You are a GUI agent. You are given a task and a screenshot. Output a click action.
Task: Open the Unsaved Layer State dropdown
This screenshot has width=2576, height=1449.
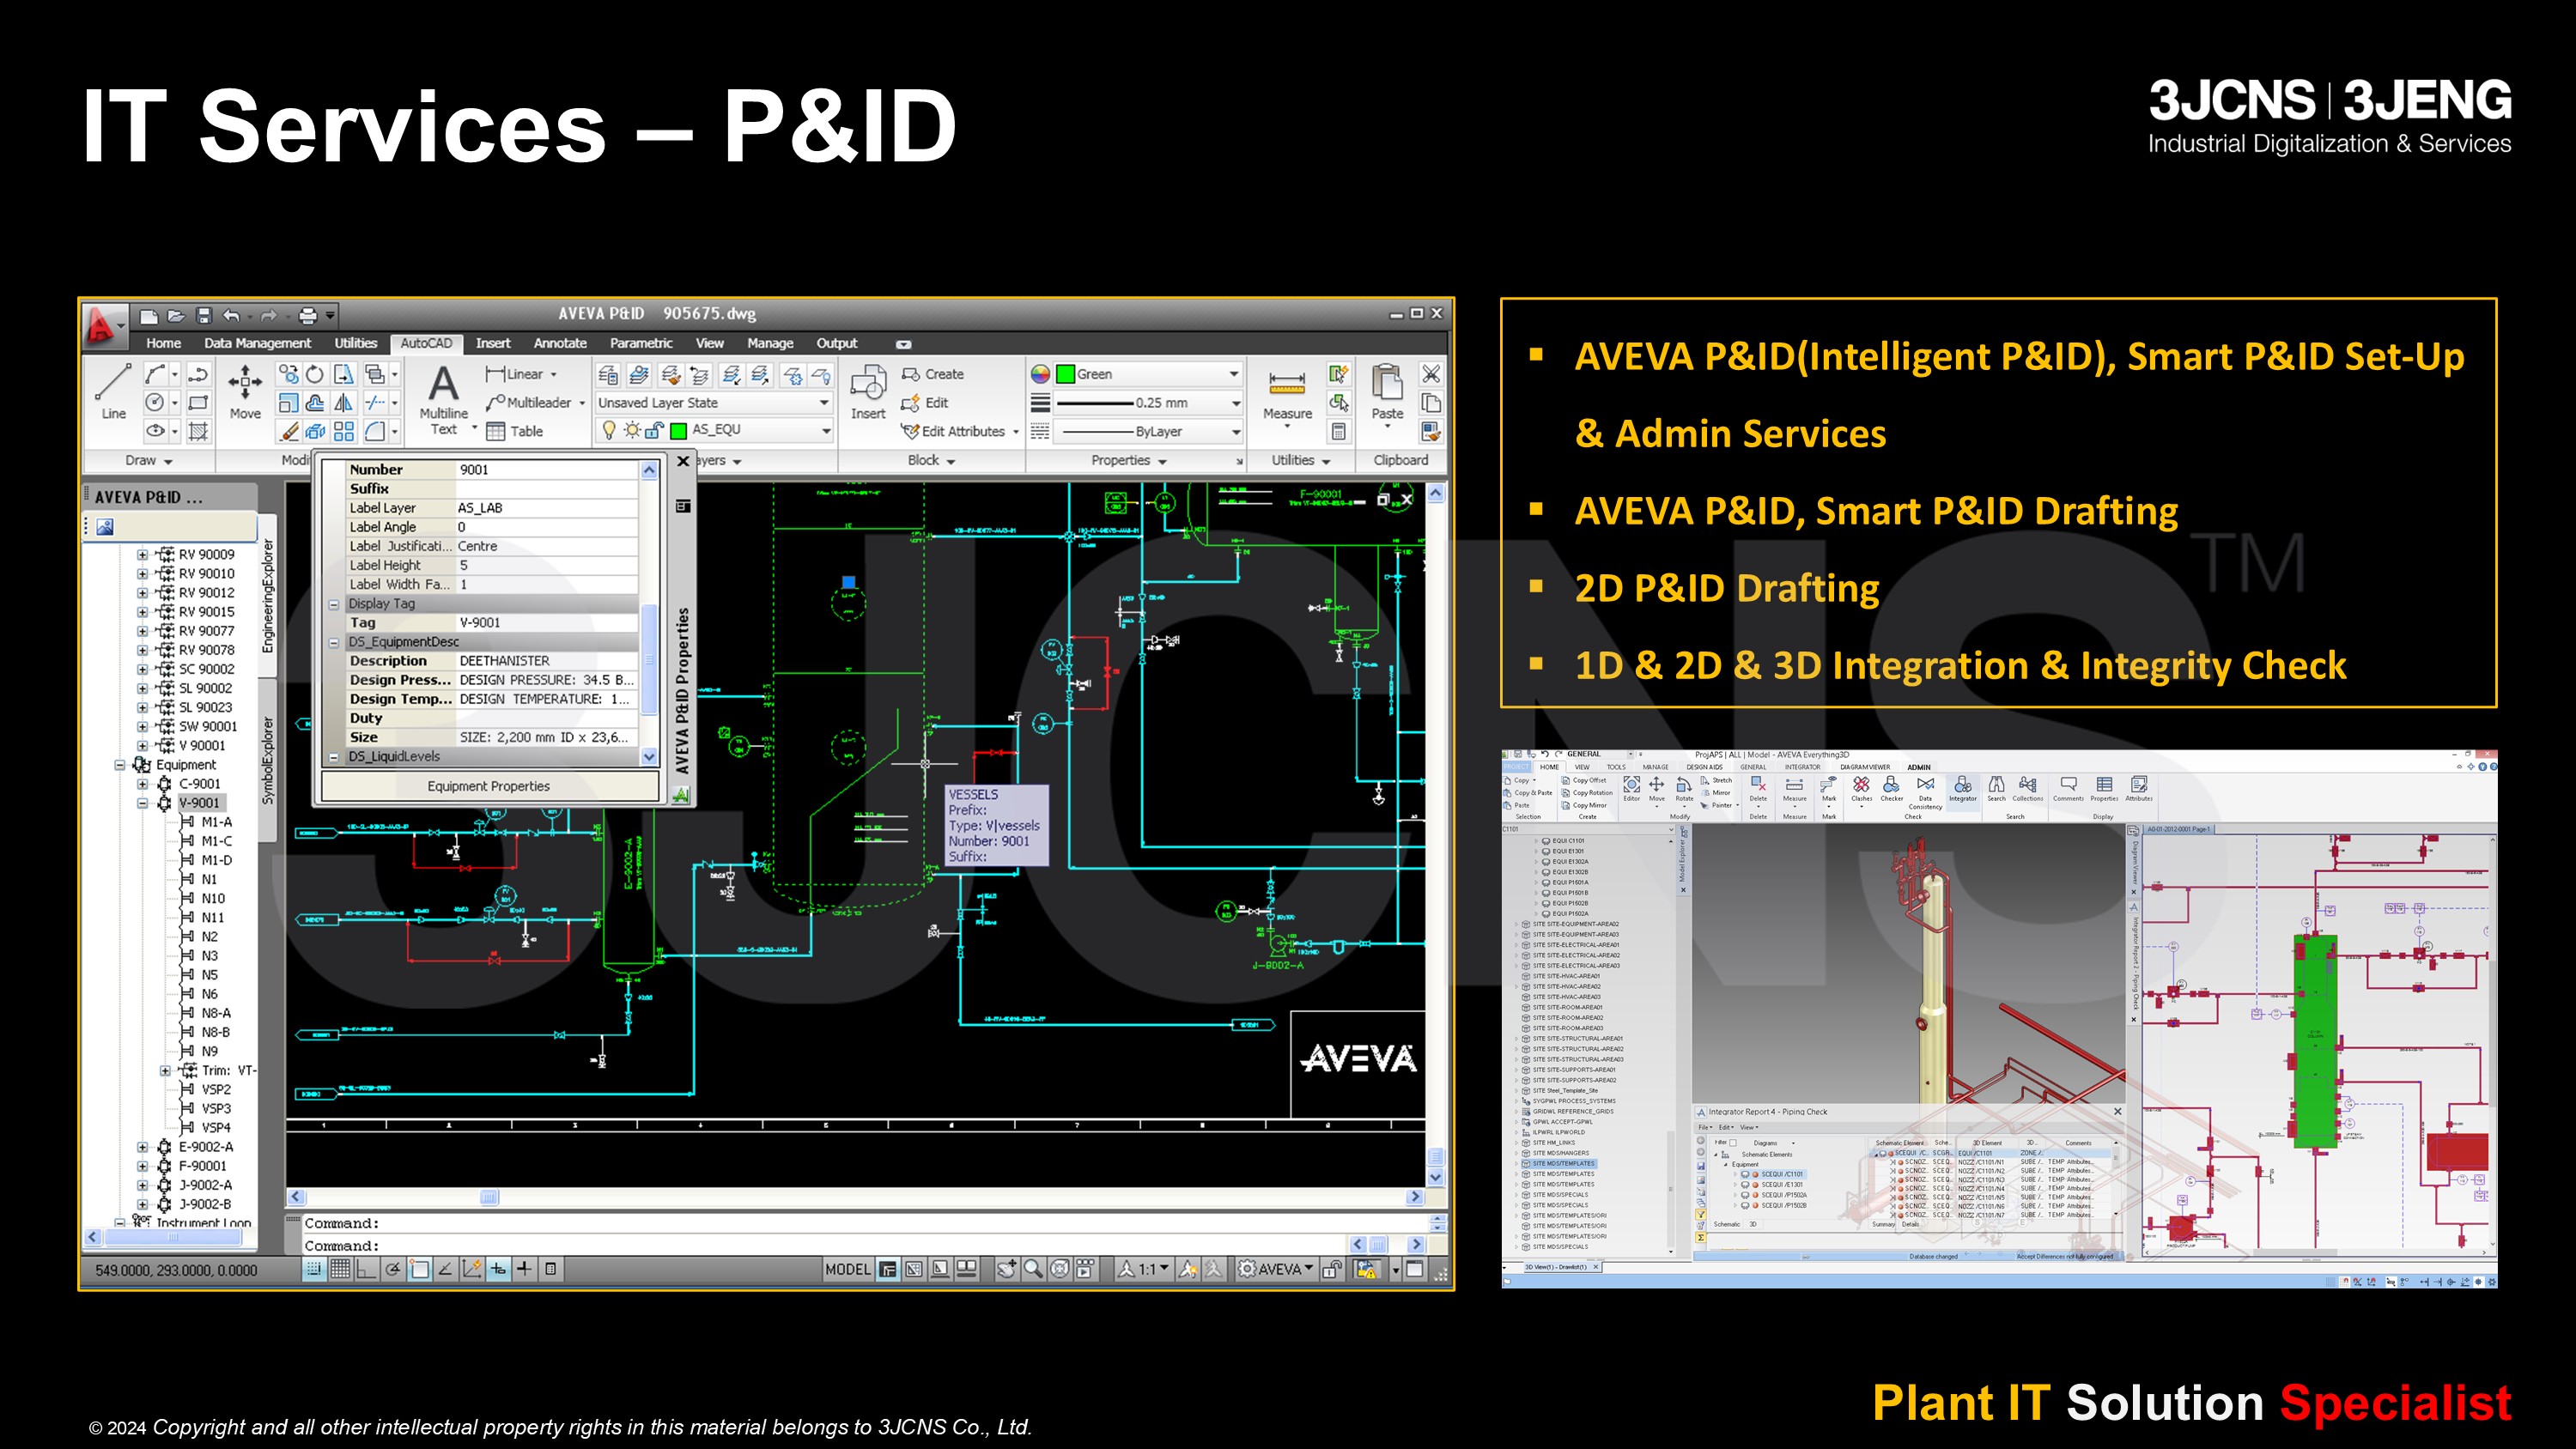[x=713, y=403]
